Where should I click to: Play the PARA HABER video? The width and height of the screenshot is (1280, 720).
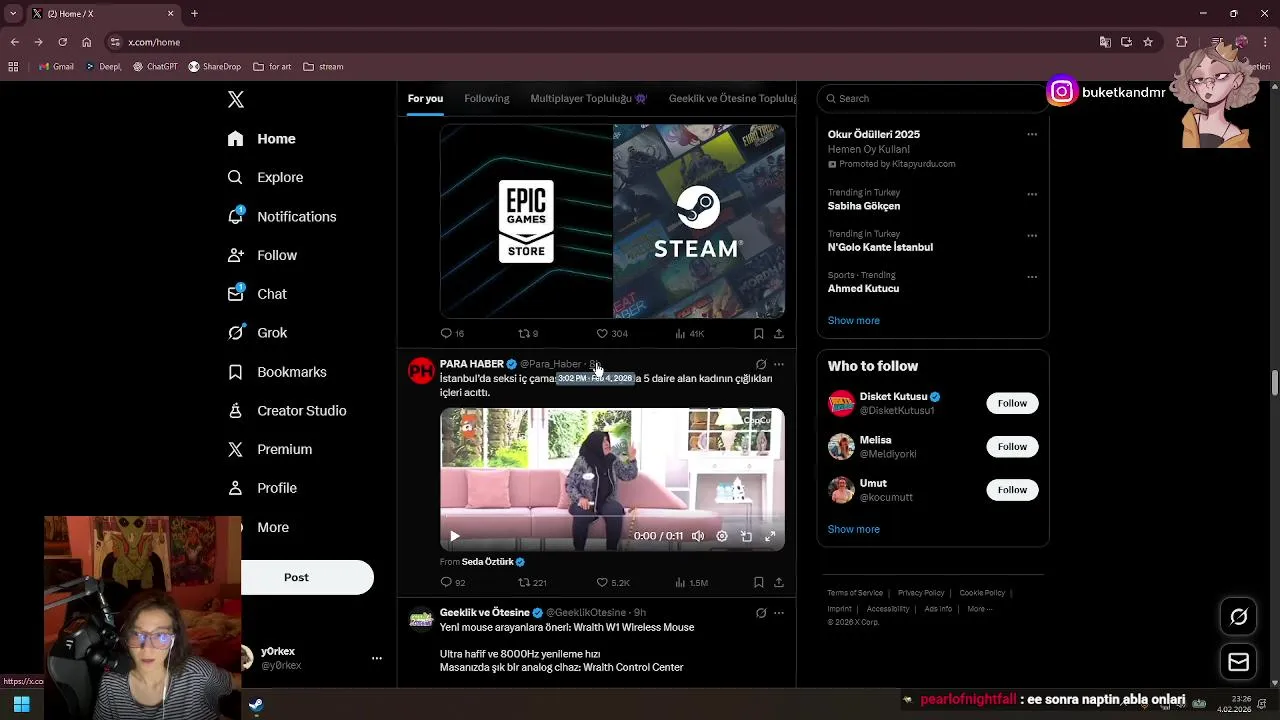click(454, 536)
